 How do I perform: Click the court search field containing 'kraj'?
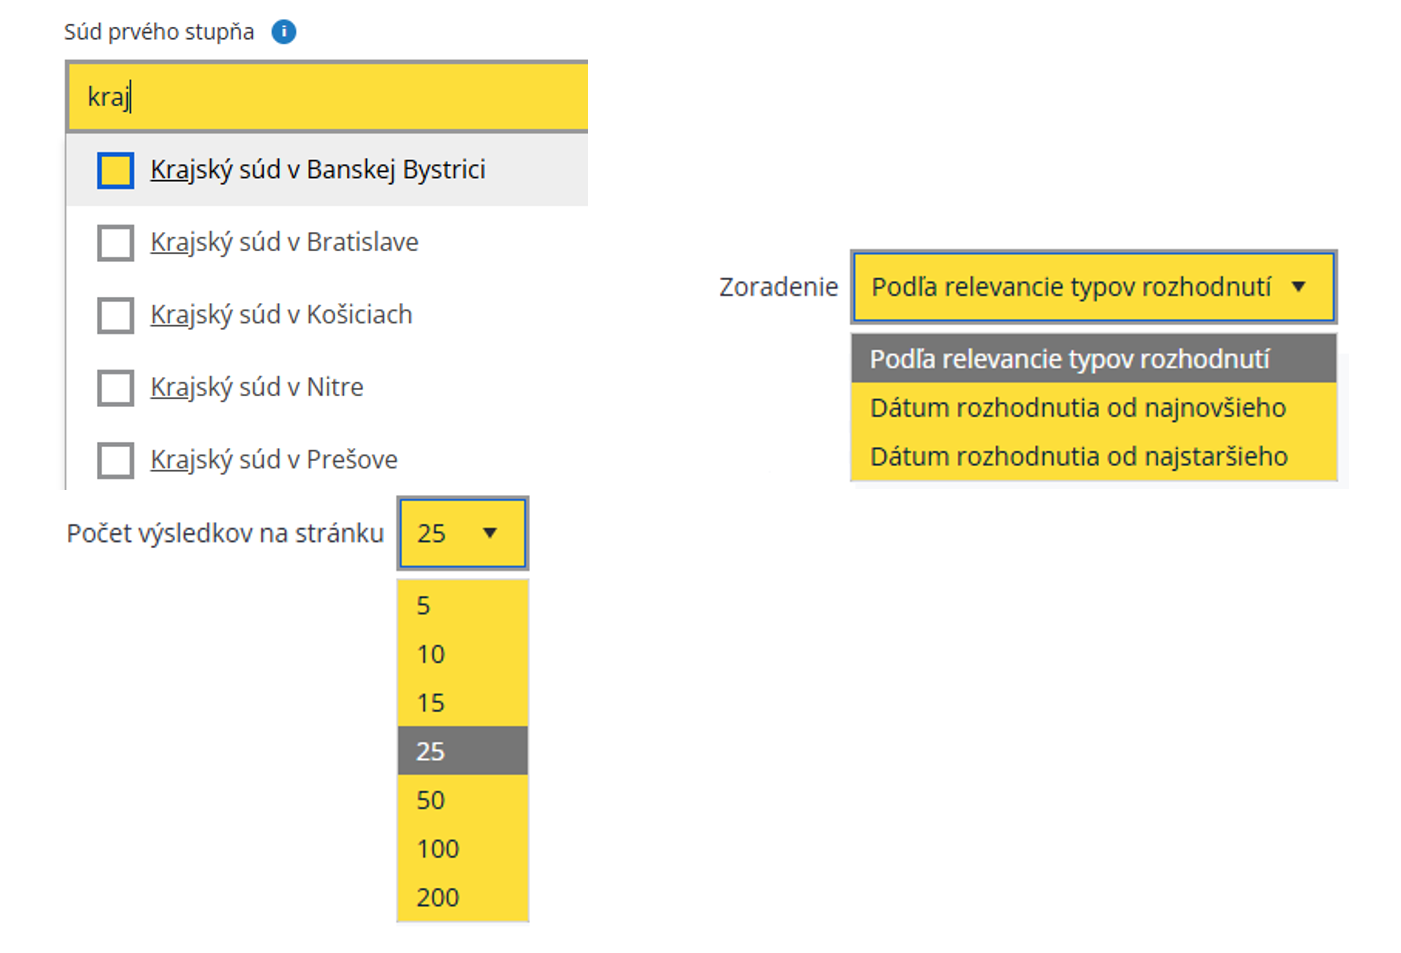327,97
